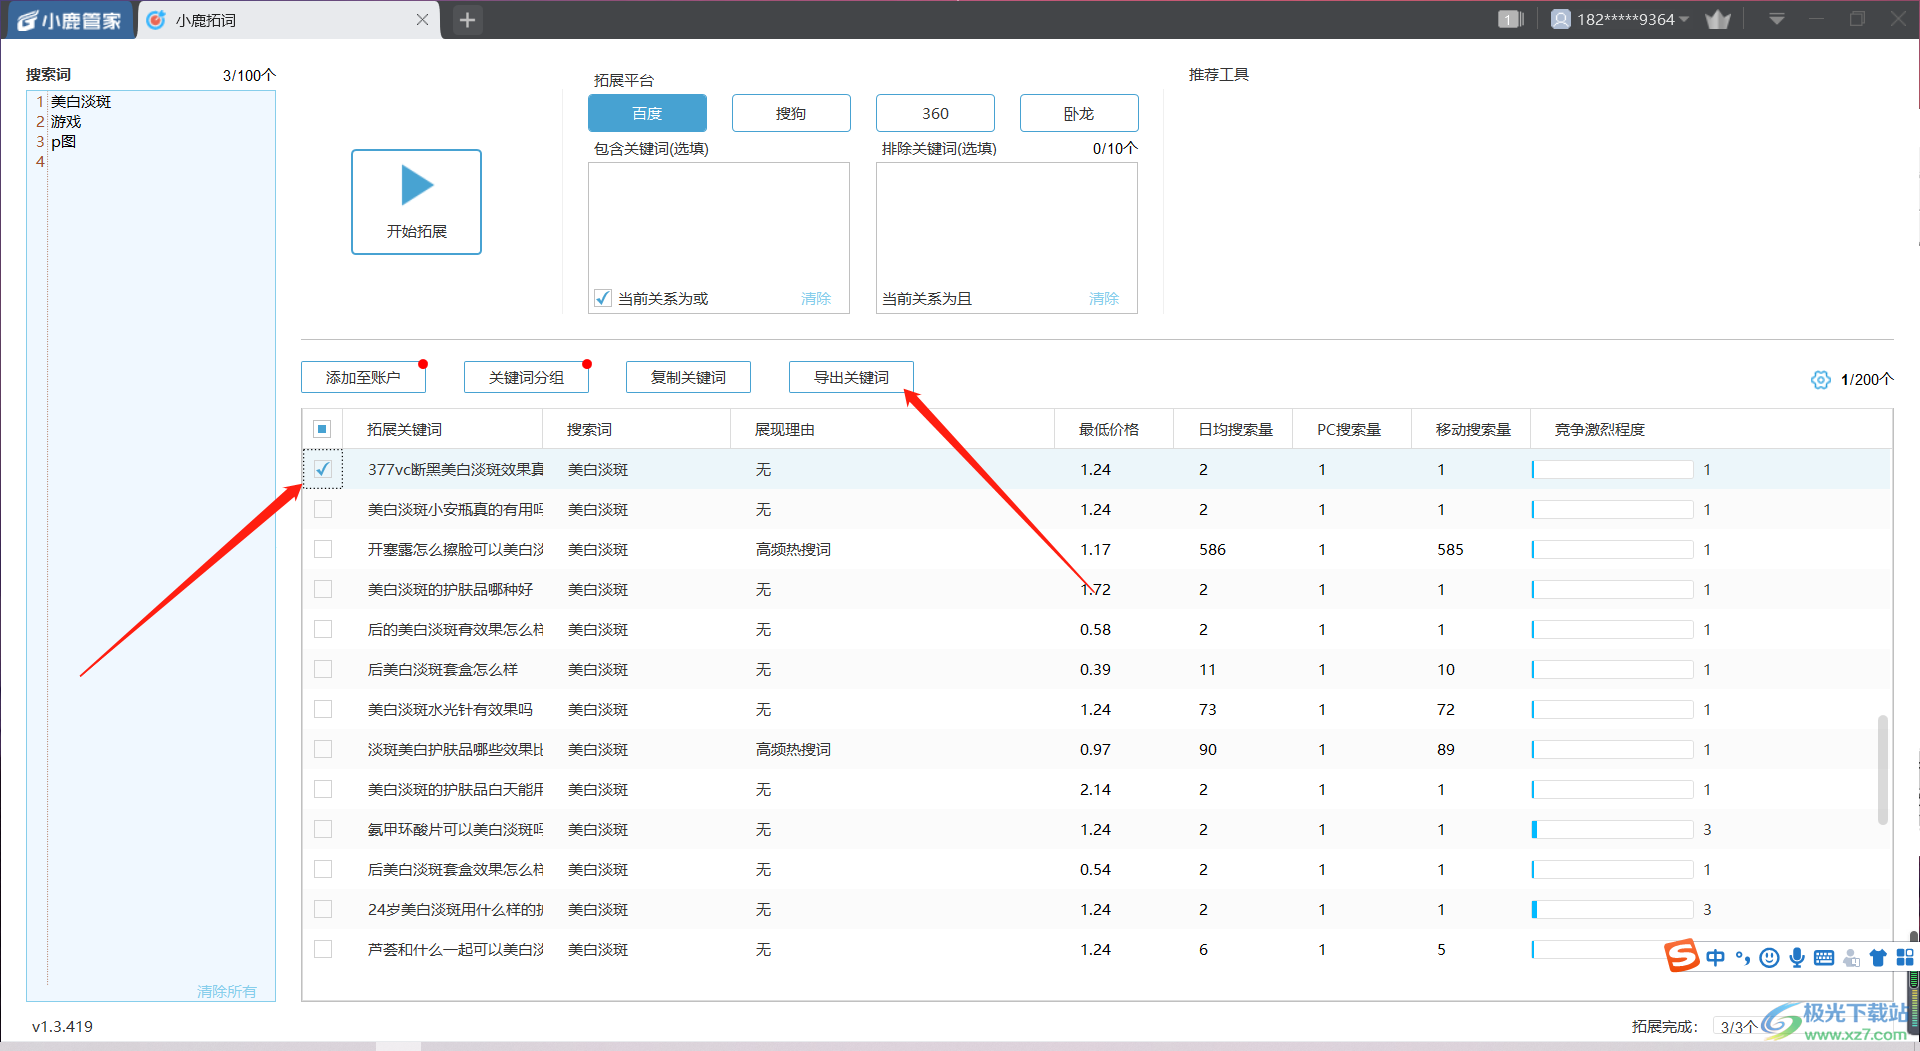Click the Sogou microphone voice input icon

point(1797,958)
